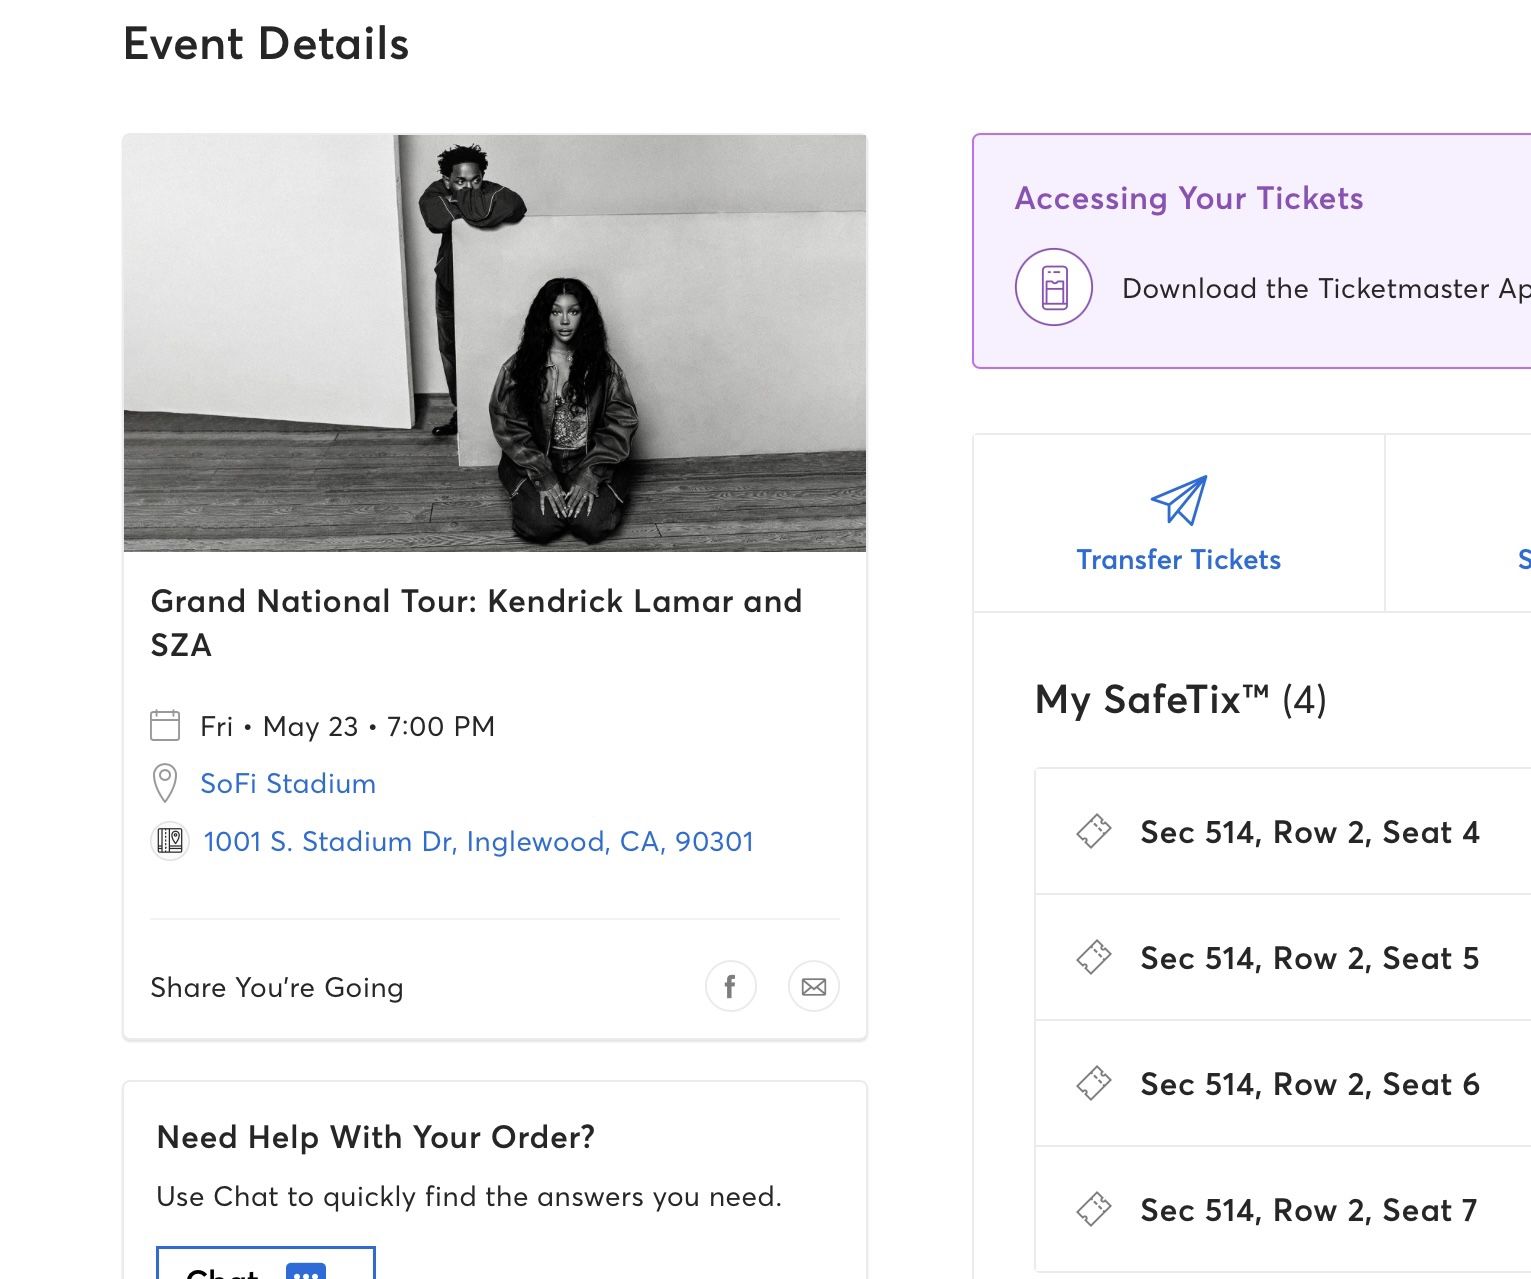This screenshot has height=1279, width=1531.
Task: Click the location pin icon beside SoFi Stadium
Action: click(165, 783)
